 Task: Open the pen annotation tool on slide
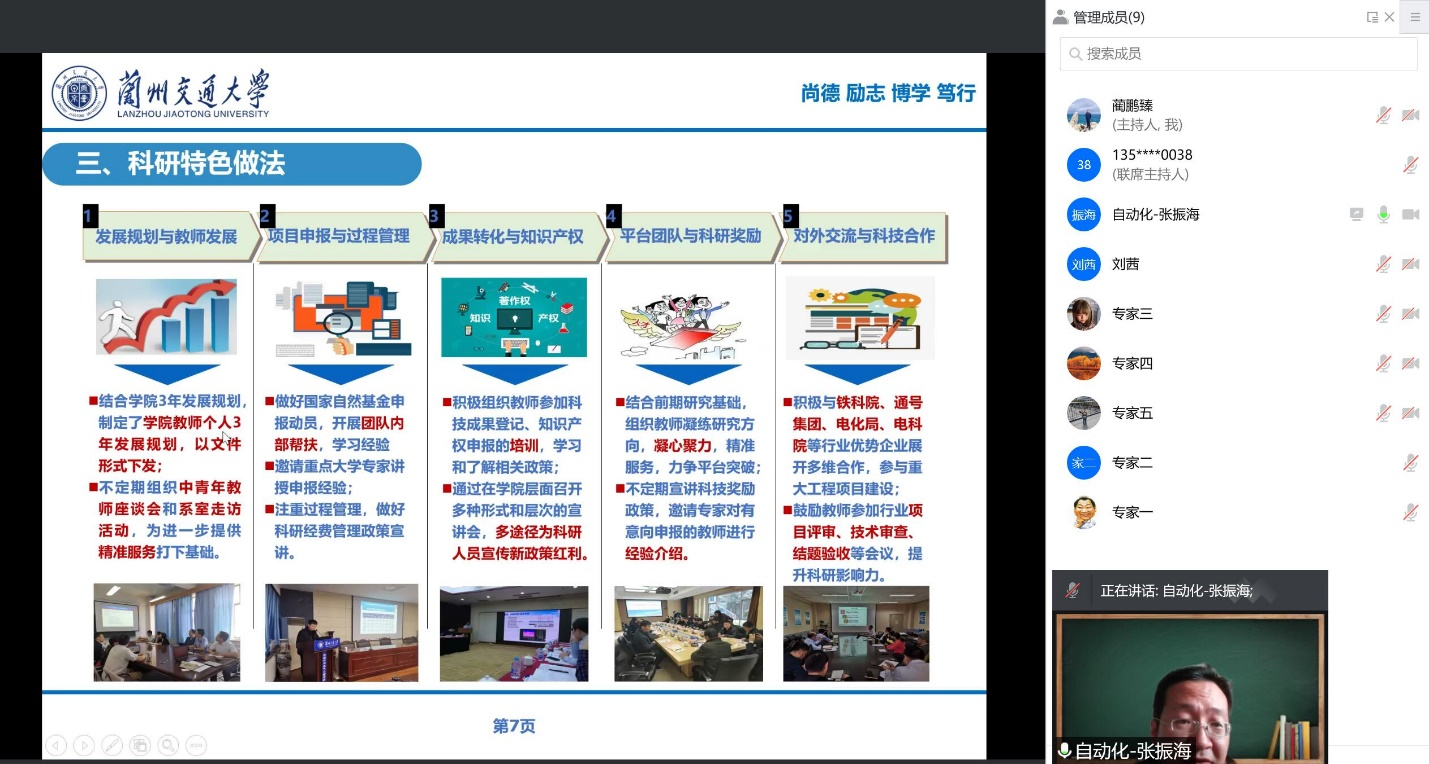112,745
